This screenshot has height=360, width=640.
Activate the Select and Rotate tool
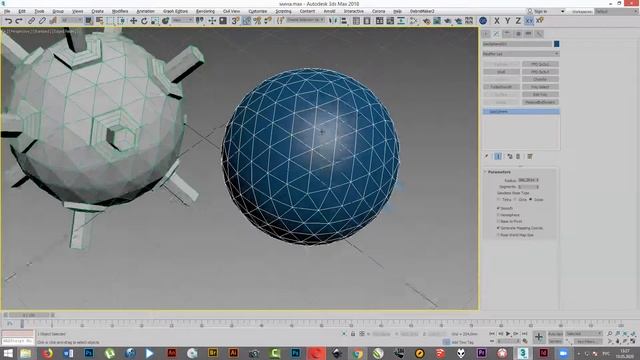tap(144, 21)
